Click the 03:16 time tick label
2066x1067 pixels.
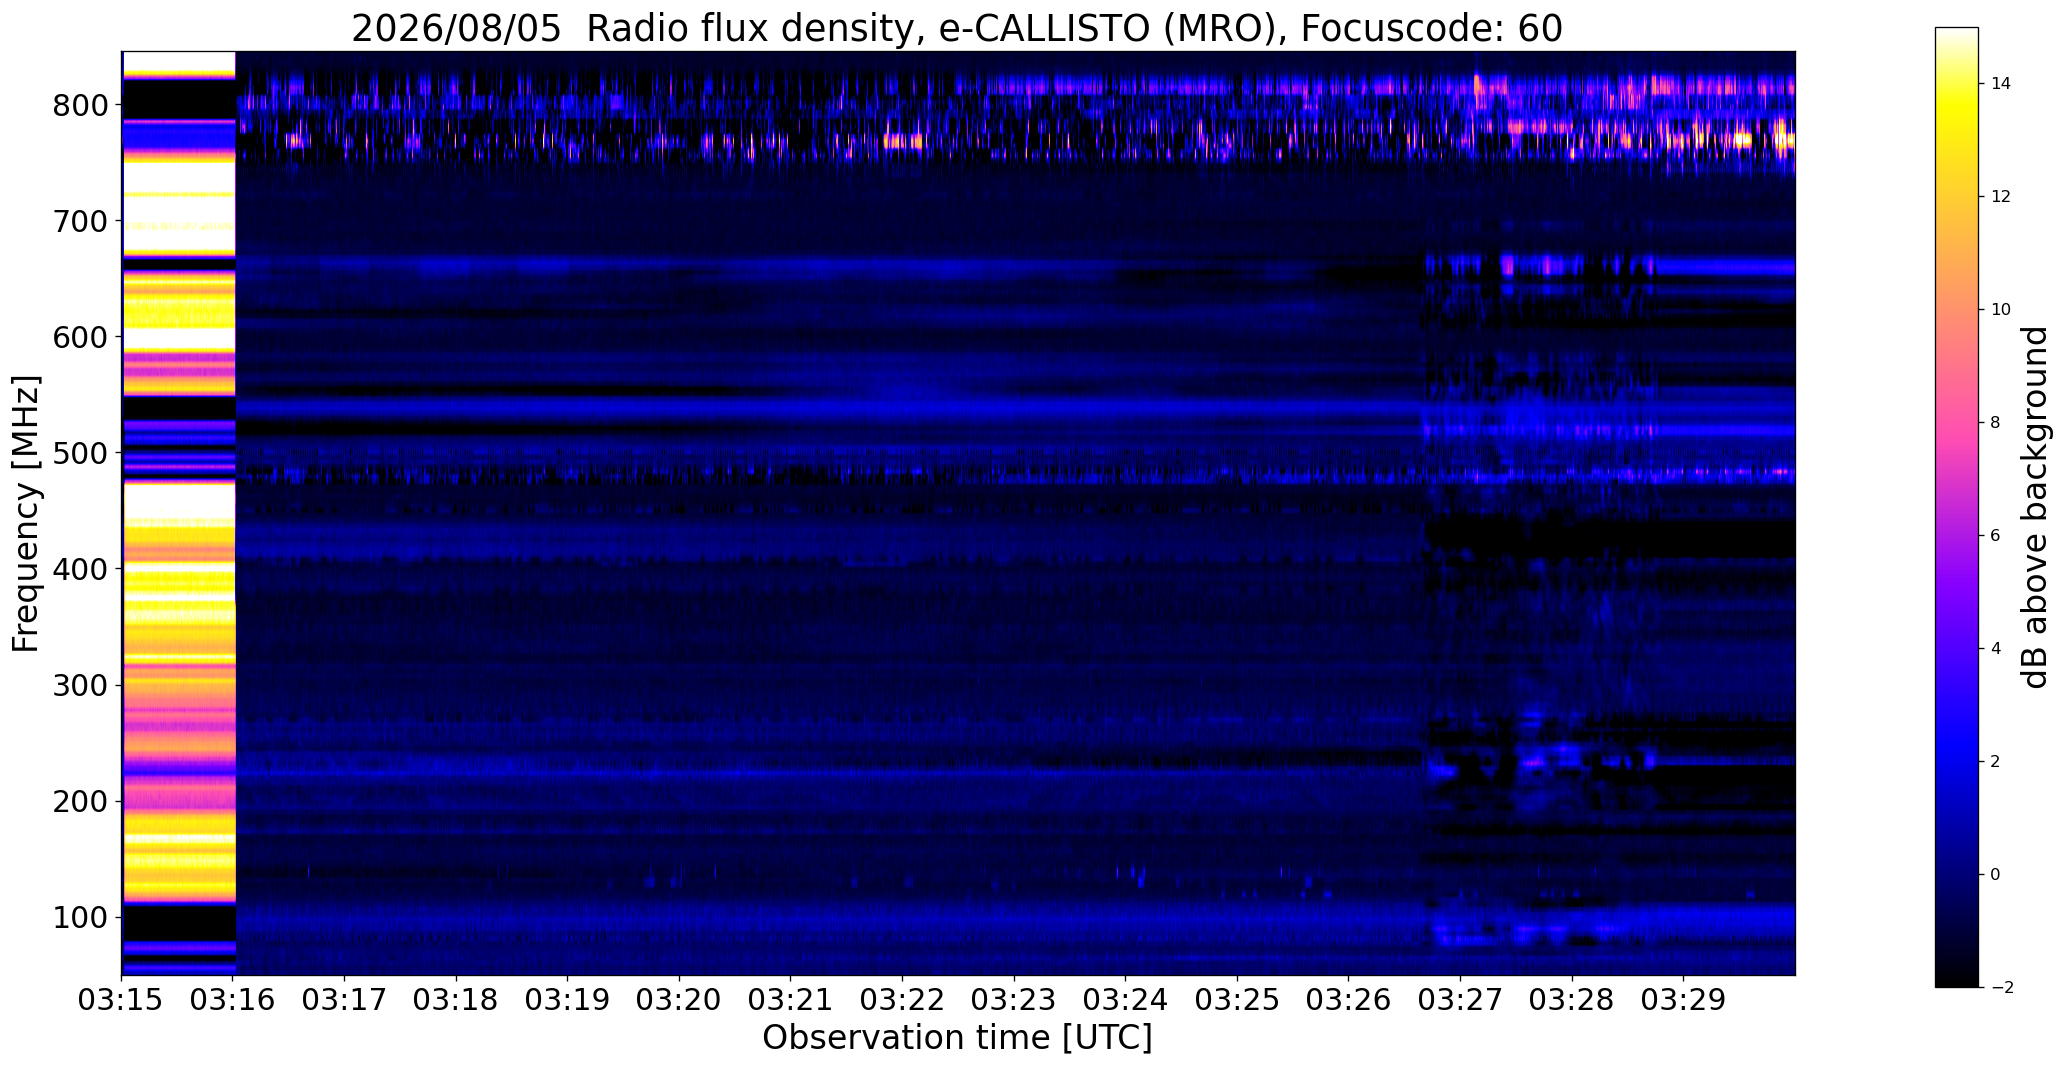tap(233, 1001)
